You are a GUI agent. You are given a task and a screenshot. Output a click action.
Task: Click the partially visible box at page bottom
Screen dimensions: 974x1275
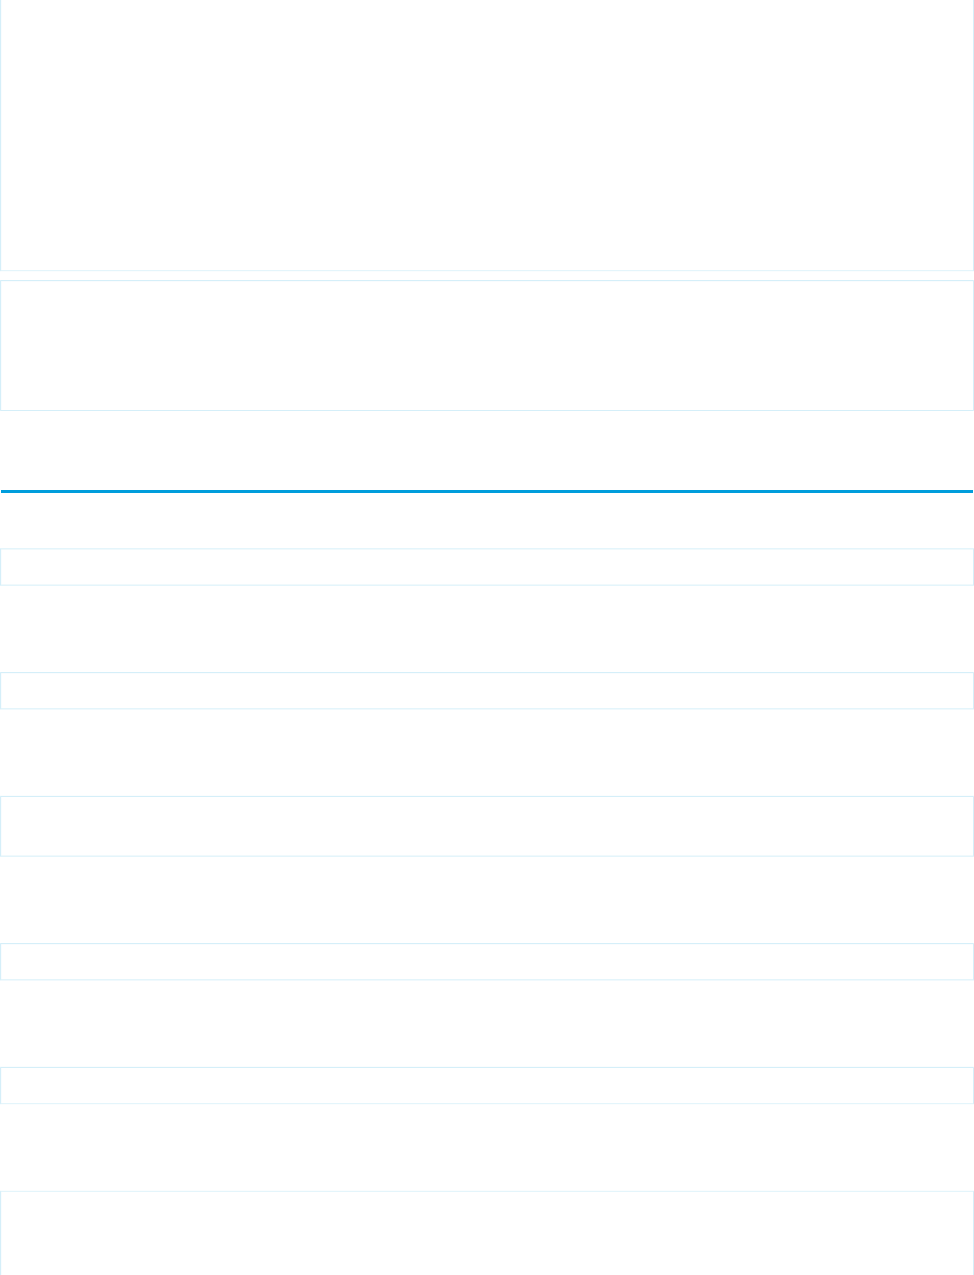[x=487, y=1233]
